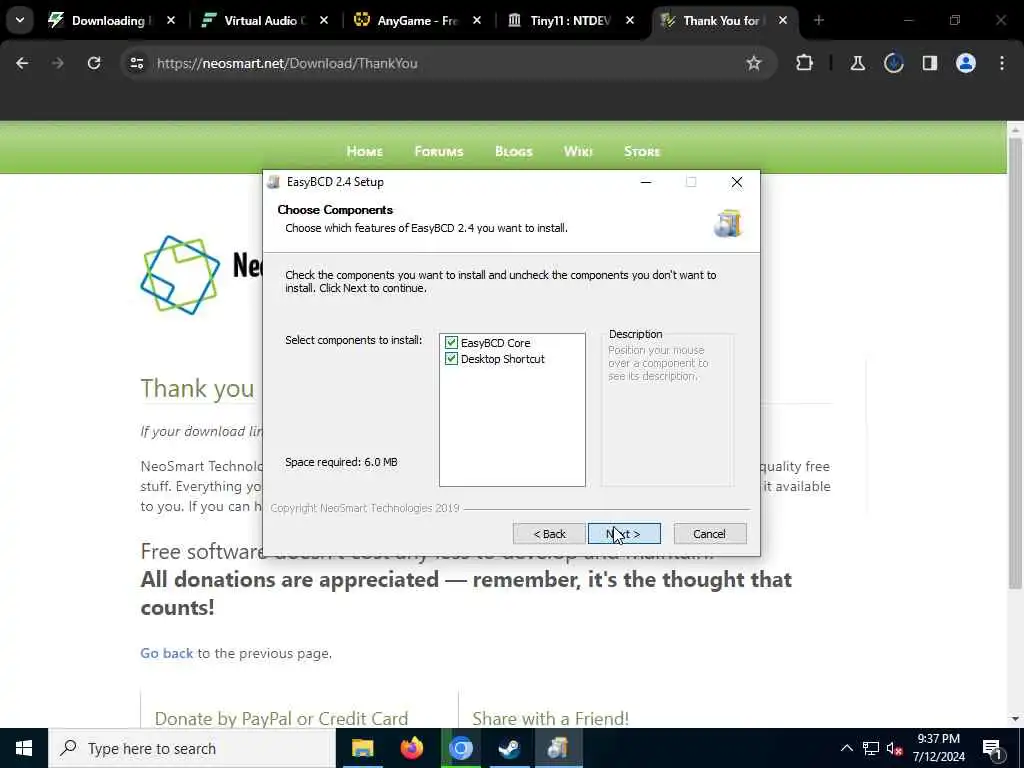Open the browser three-dot menu
Screen dimensions: 1024x768
tap(1002, 63)
